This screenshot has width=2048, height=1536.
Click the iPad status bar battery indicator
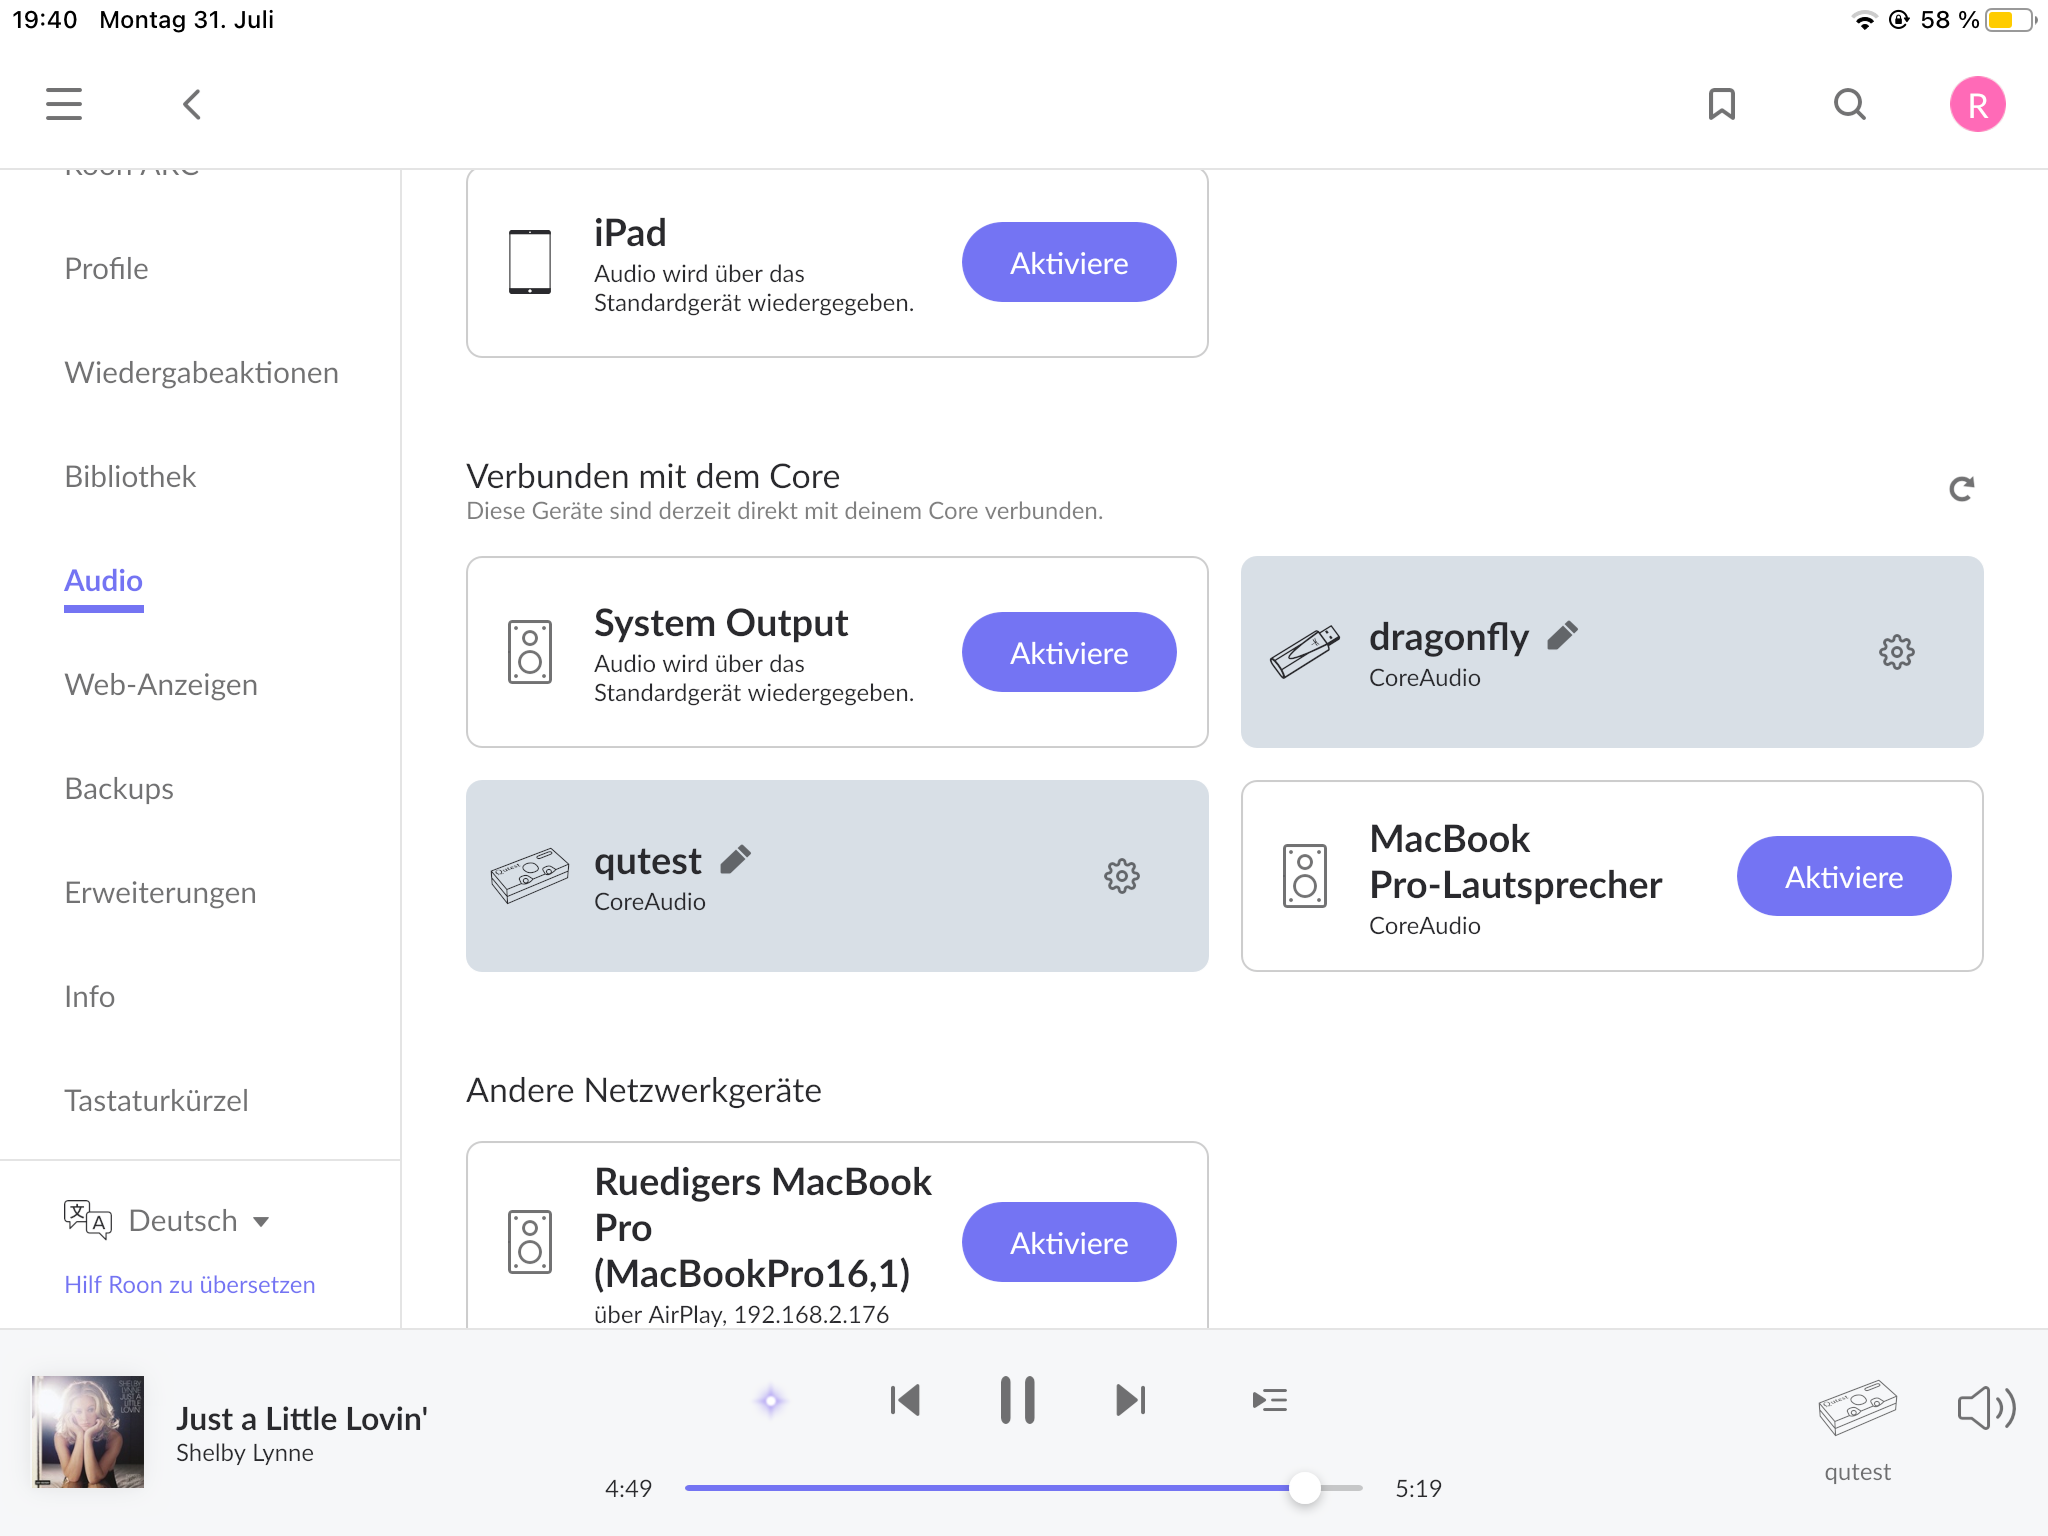click(2011, 20)
